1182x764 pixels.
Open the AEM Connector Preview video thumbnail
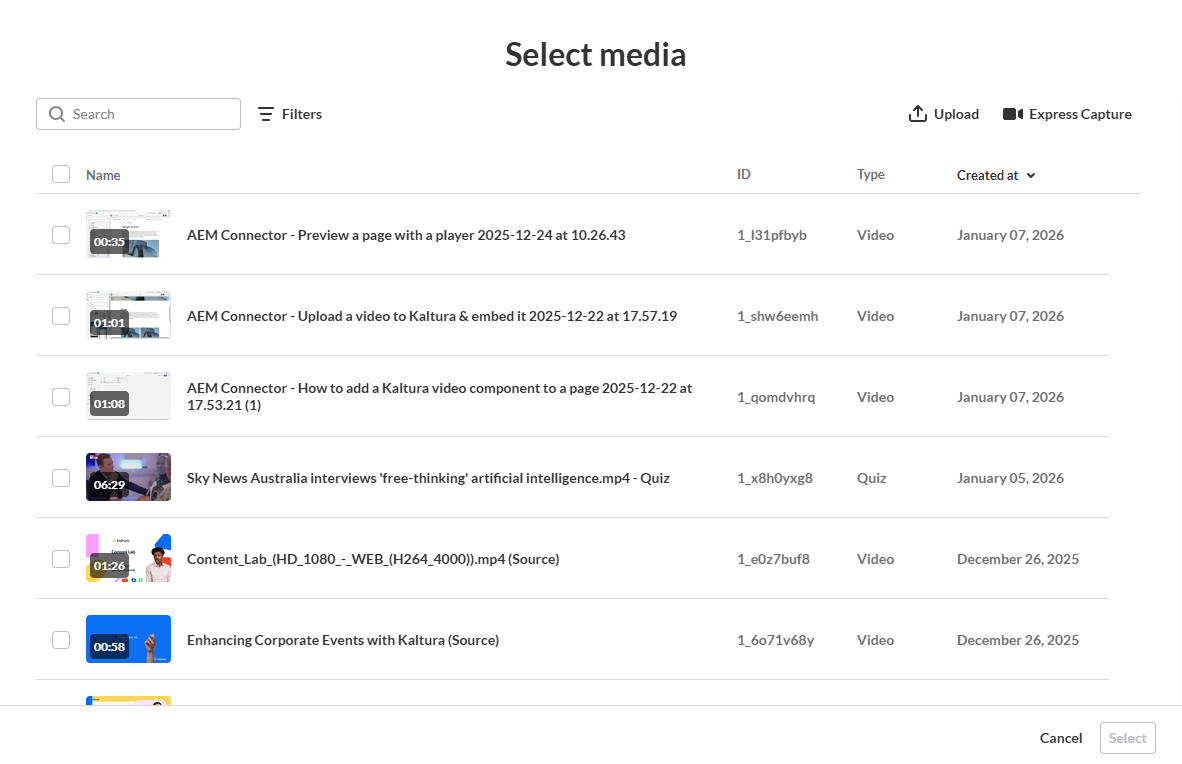point(128,235)
